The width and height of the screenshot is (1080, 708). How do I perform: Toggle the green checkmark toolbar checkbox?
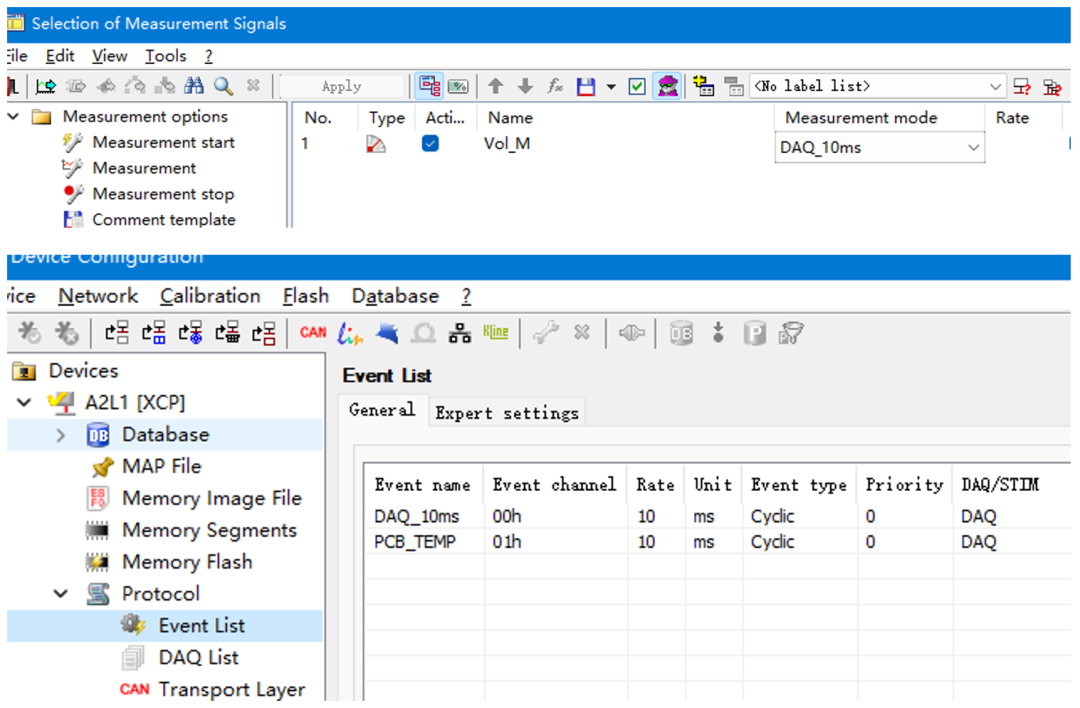pos(637,87)
